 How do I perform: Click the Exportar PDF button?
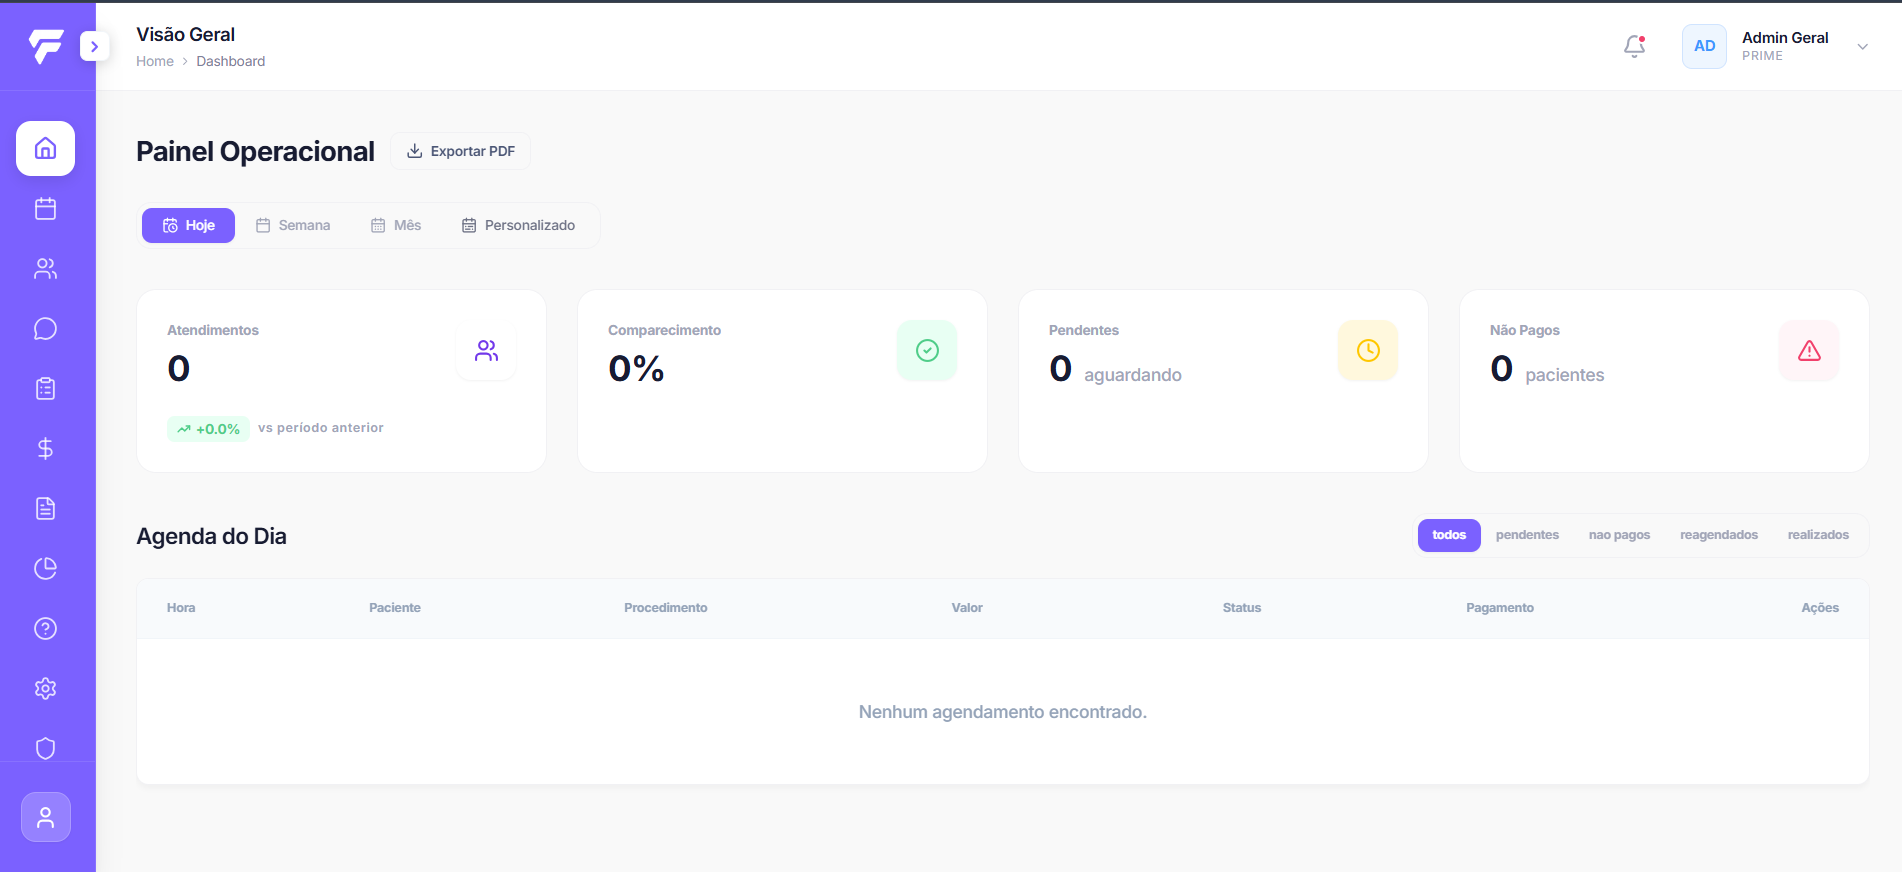point(460,151)
